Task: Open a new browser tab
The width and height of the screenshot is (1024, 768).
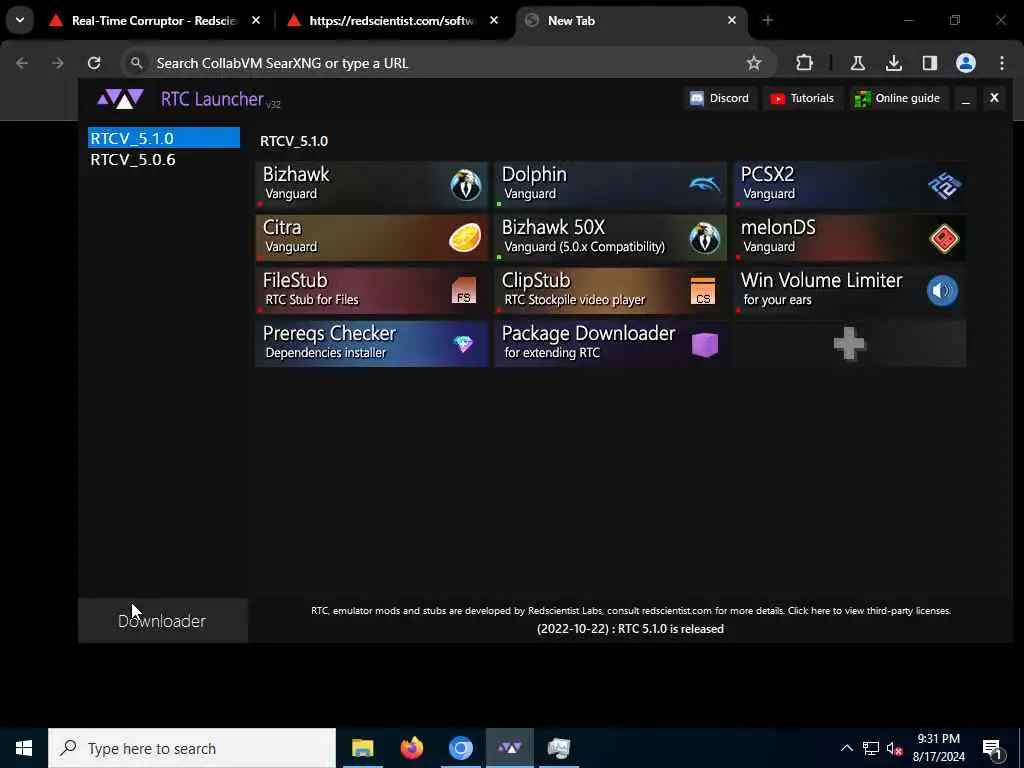Action: click(767, 21)
